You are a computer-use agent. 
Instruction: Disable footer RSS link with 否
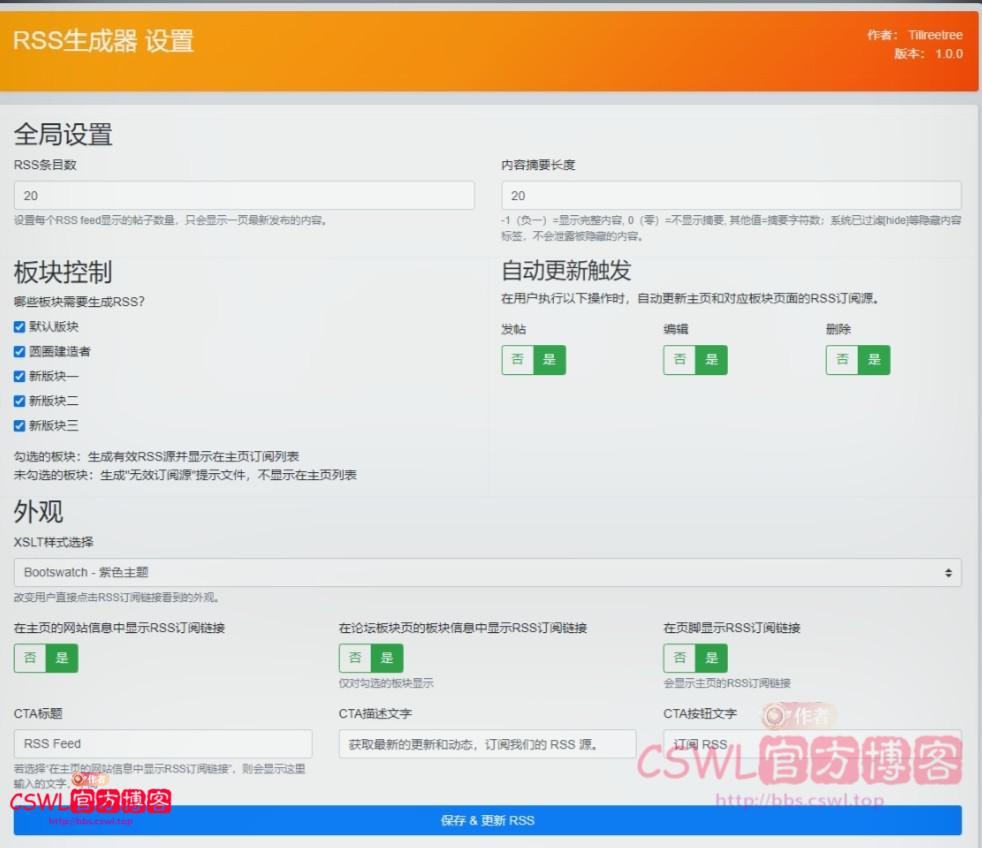[680, 658]
